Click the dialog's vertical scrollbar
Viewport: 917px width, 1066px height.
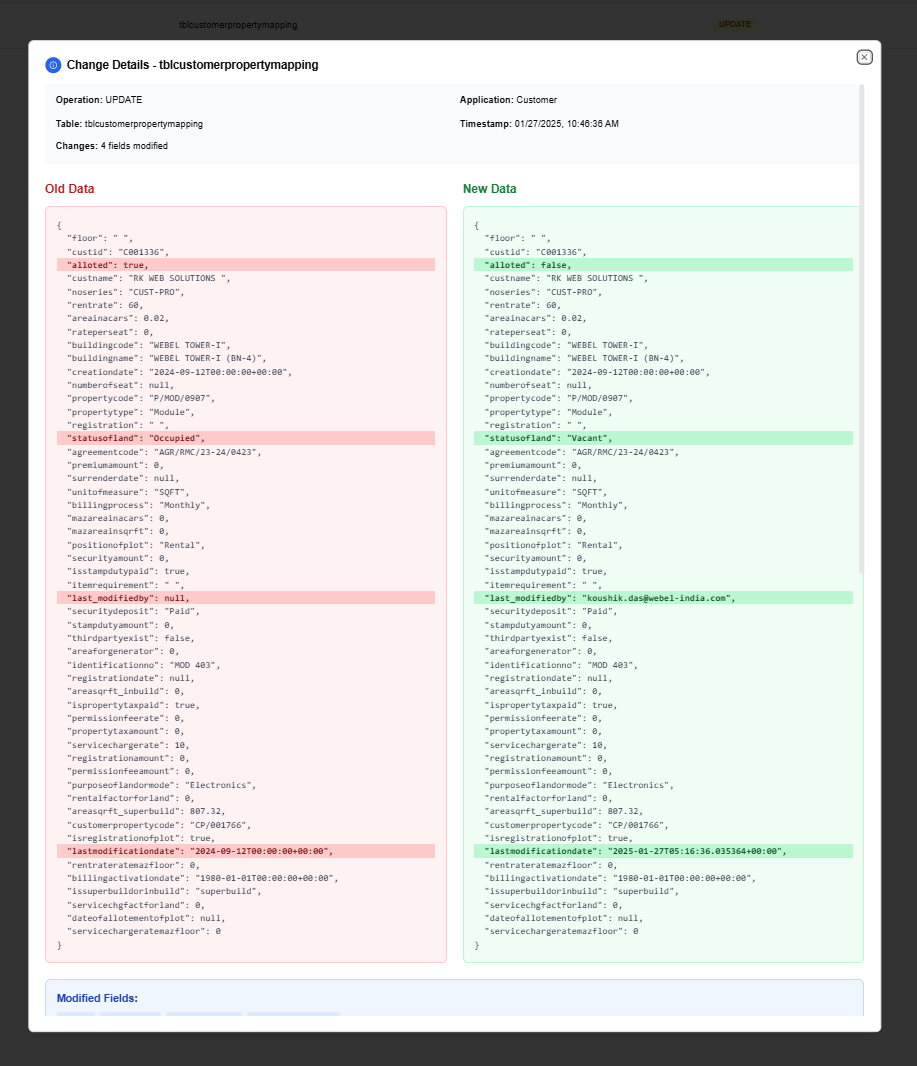861,330
